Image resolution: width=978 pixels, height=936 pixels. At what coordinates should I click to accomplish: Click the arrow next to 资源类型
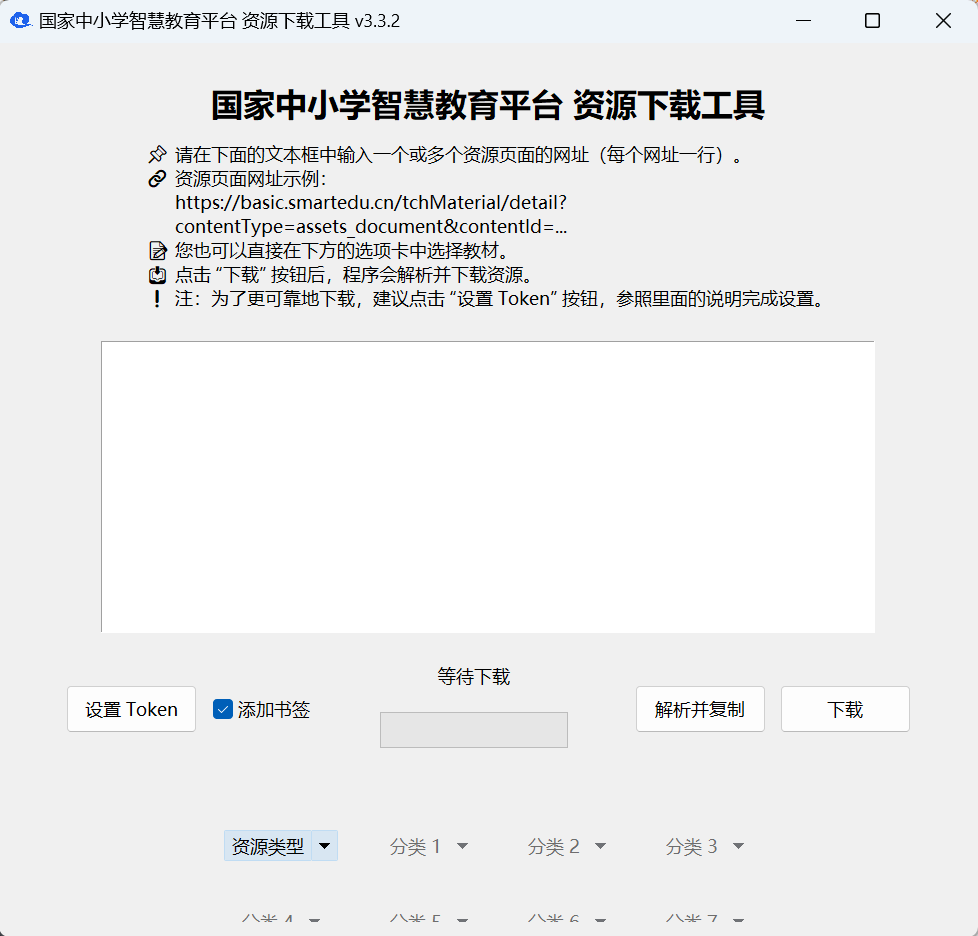coord(324,846)
